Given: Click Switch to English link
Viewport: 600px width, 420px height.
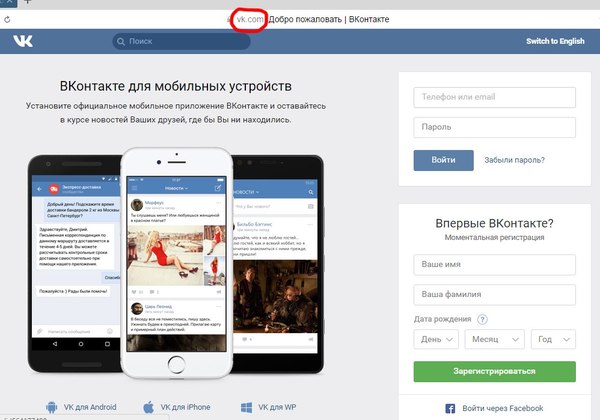Looking at the screenshot, I should click(x=555, y=41).
